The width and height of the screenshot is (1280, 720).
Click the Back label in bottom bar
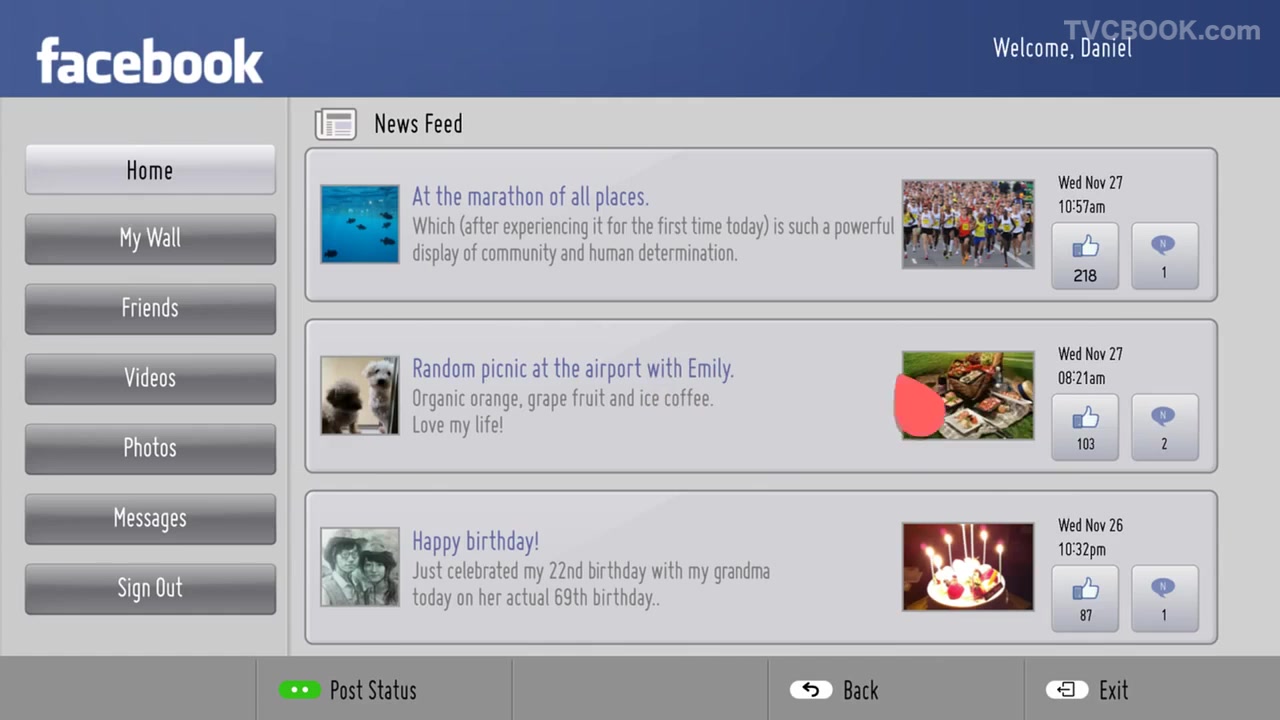[x=861, y=690]
